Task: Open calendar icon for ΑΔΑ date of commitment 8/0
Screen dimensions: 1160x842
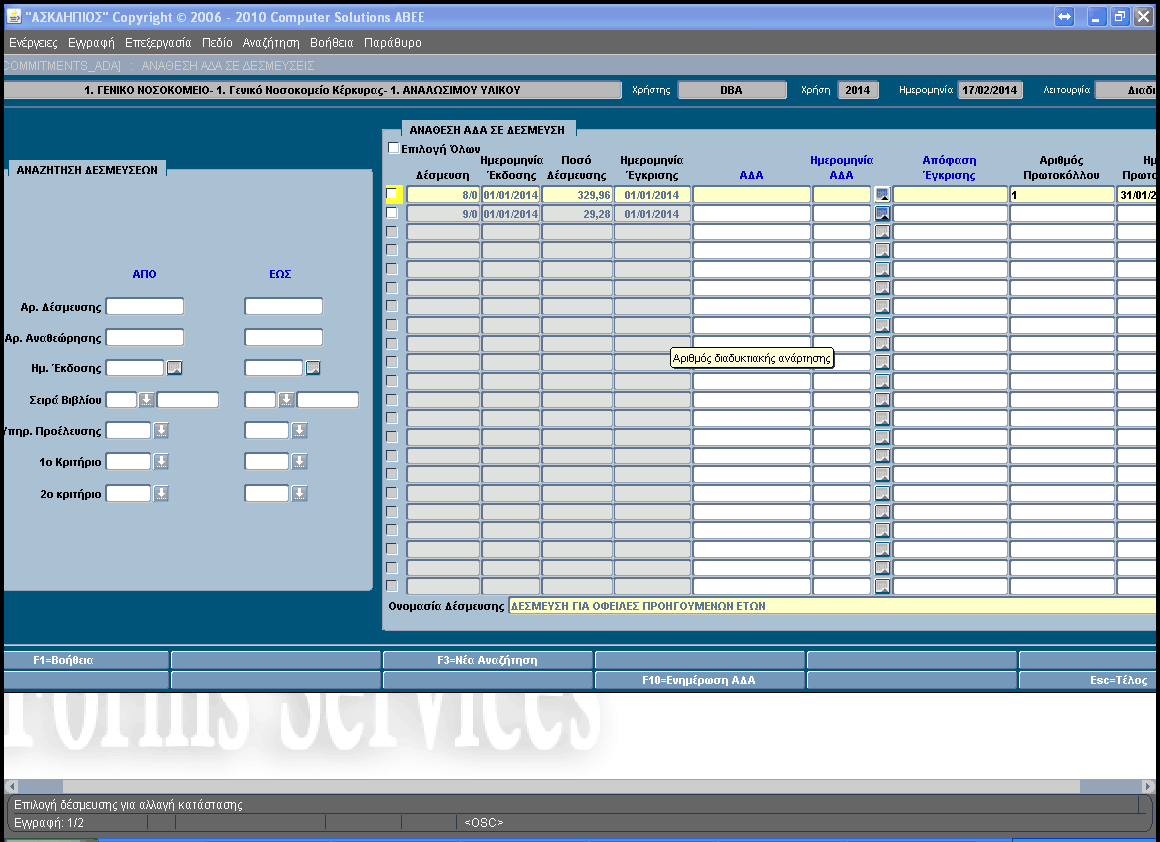Action: click(882, 195)
